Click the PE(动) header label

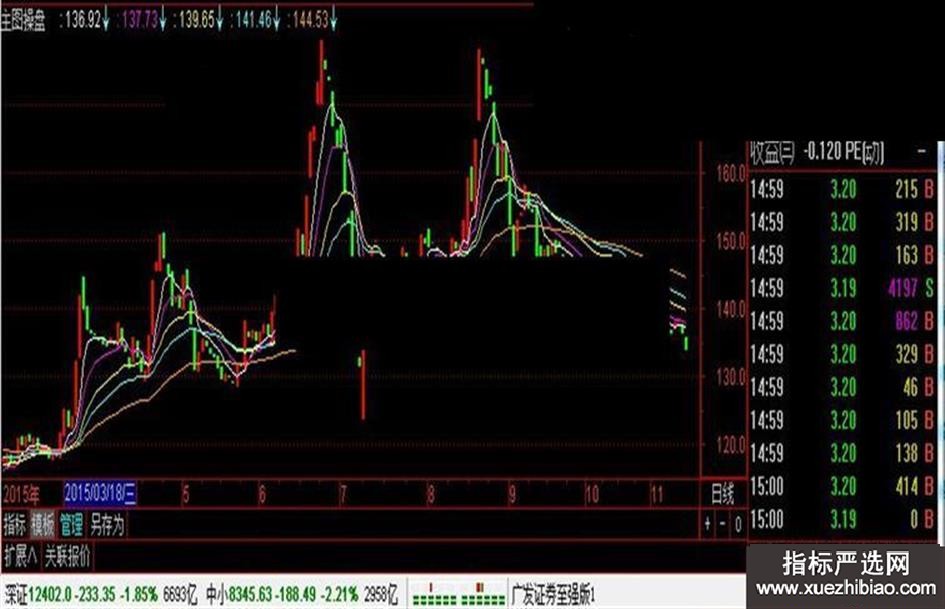(x=864, y=153)
